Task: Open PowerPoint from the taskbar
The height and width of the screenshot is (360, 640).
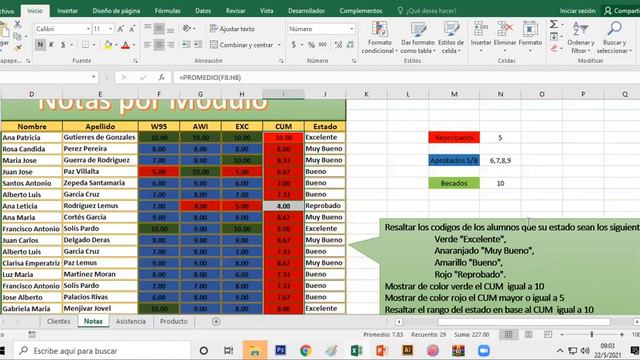Action: 382,351
